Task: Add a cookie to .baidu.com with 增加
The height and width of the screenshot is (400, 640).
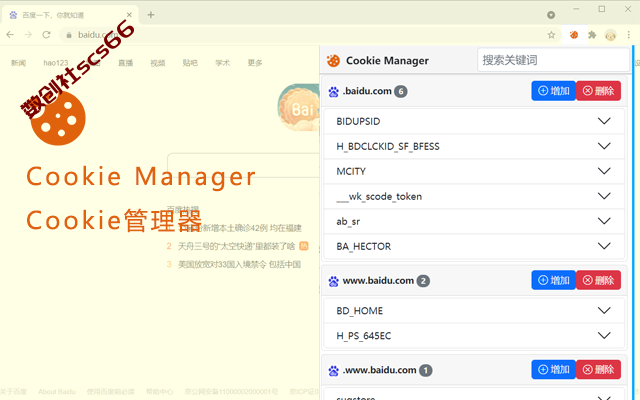Action: (553, 91)
